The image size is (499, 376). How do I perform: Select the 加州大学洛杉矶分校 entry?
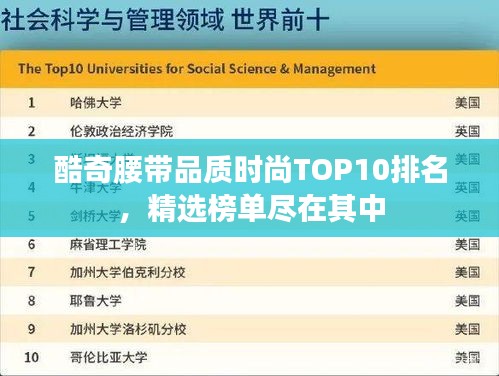(128, 329)
